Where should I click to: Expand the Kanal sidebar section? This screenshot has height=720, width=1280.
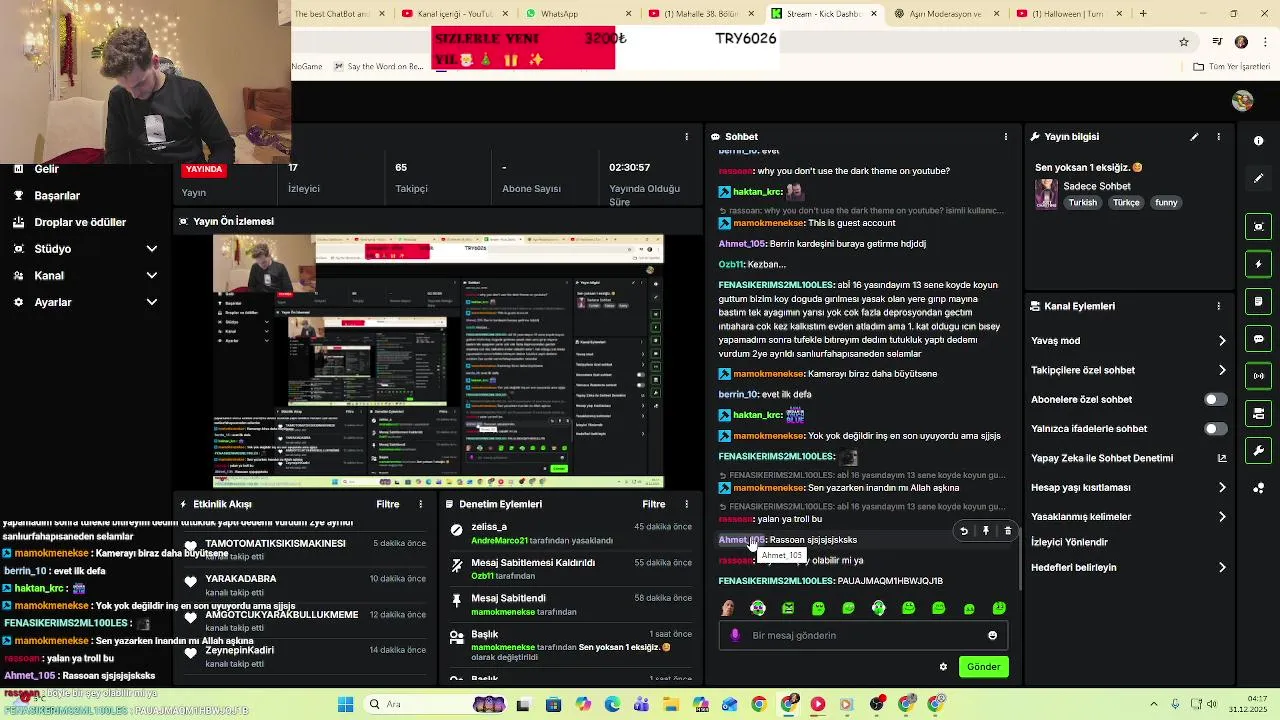pos(152,276)
